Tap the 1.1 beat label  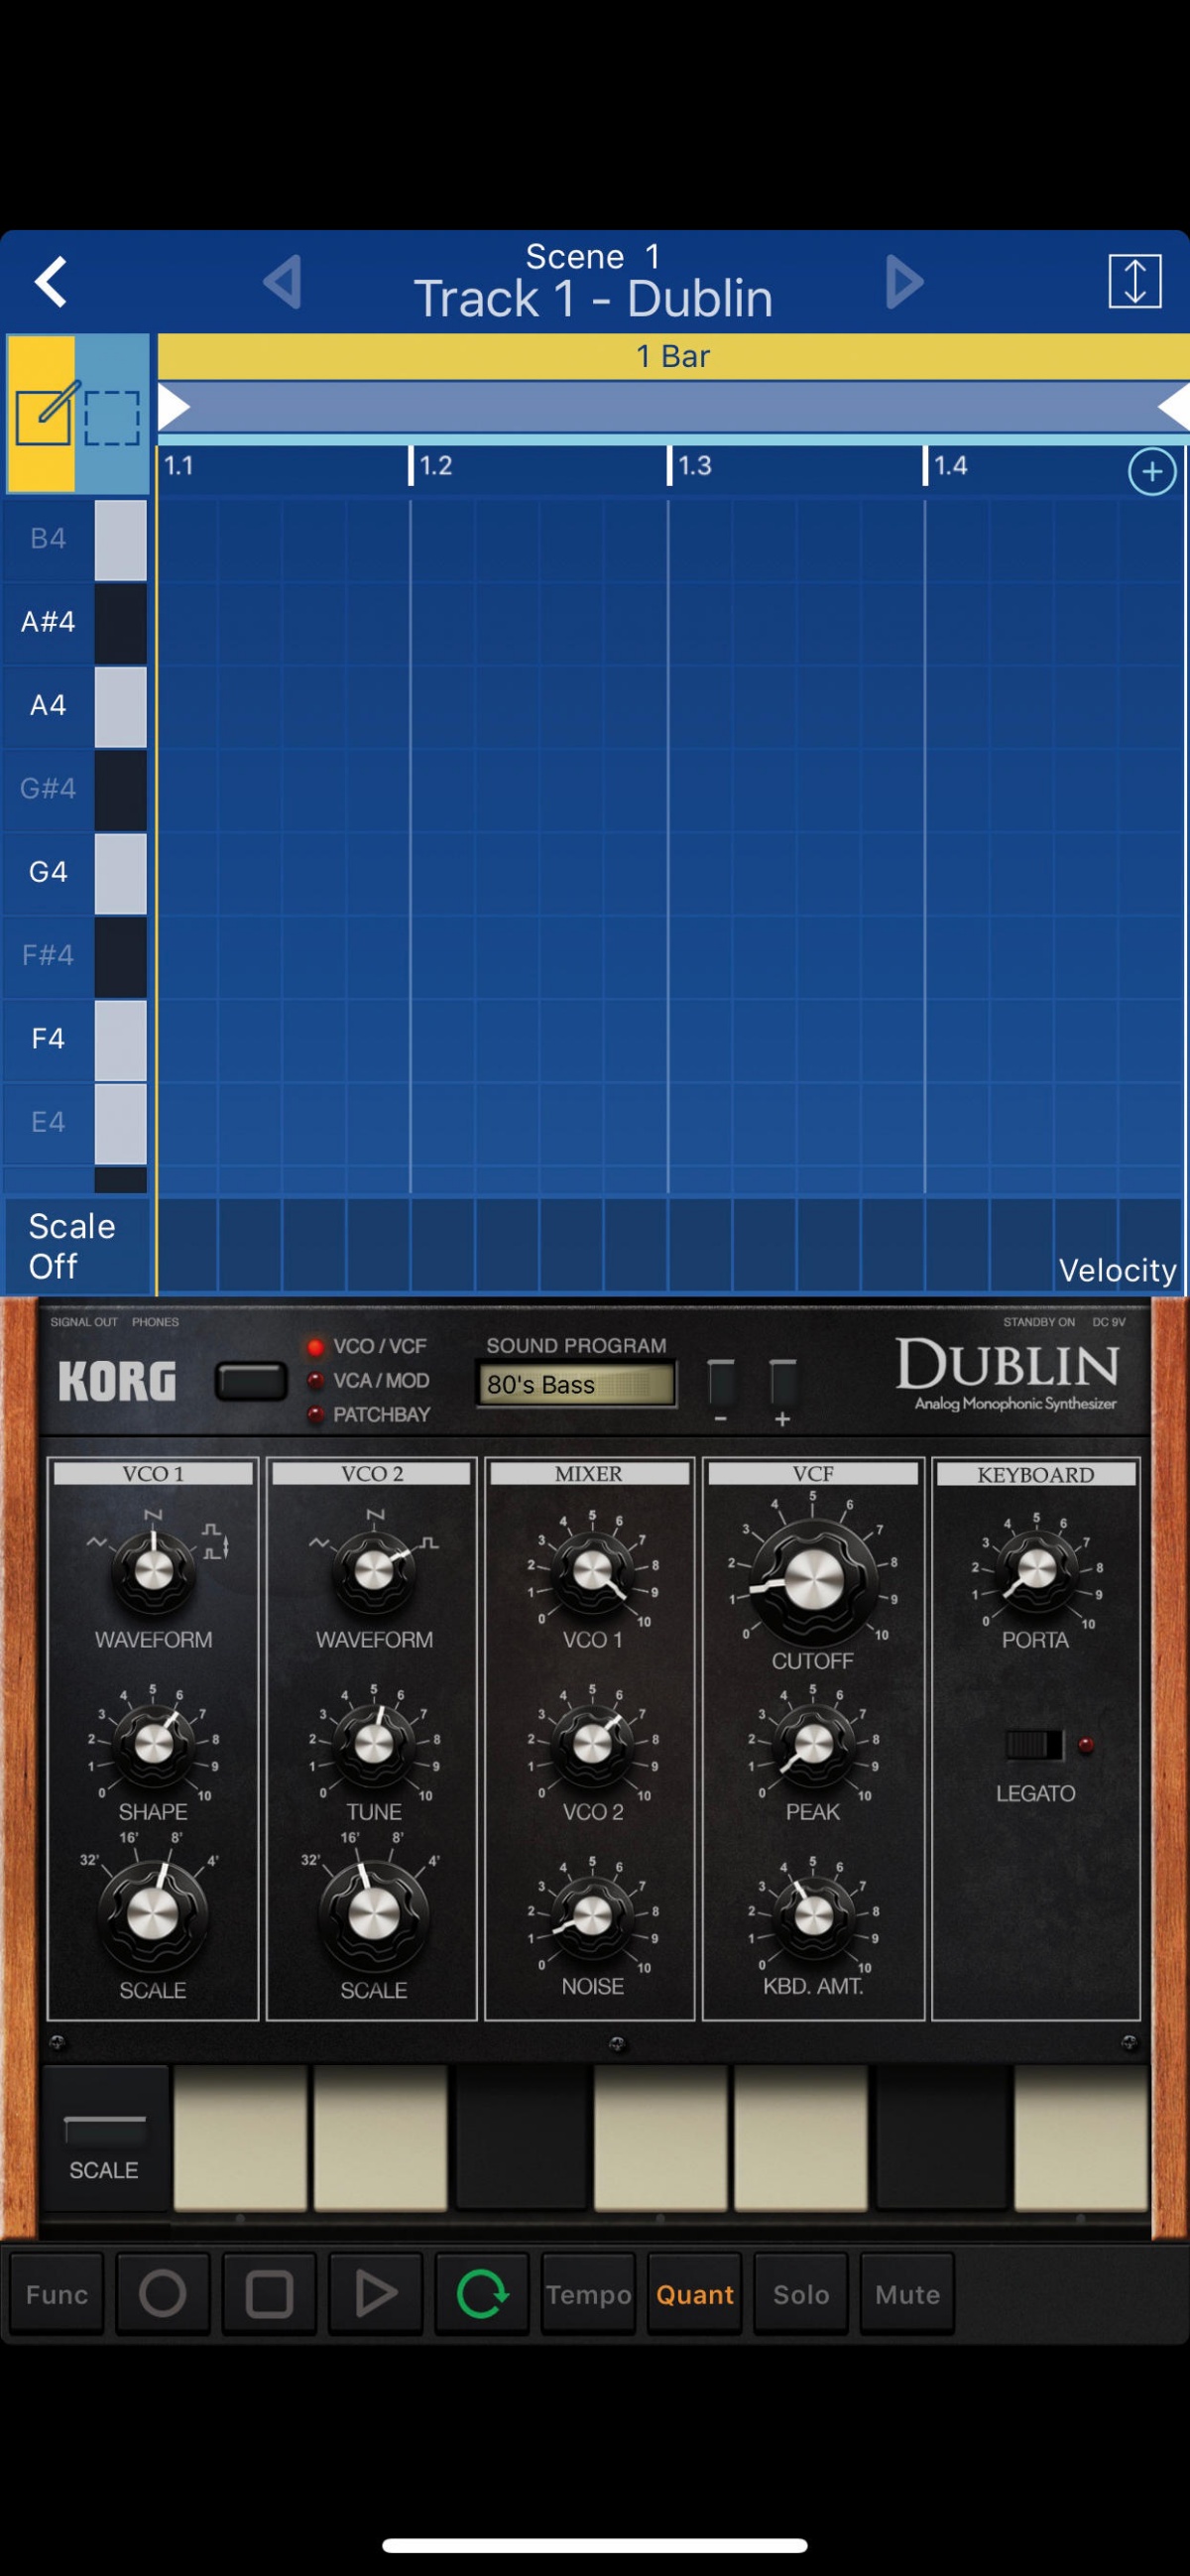point(179,466)
